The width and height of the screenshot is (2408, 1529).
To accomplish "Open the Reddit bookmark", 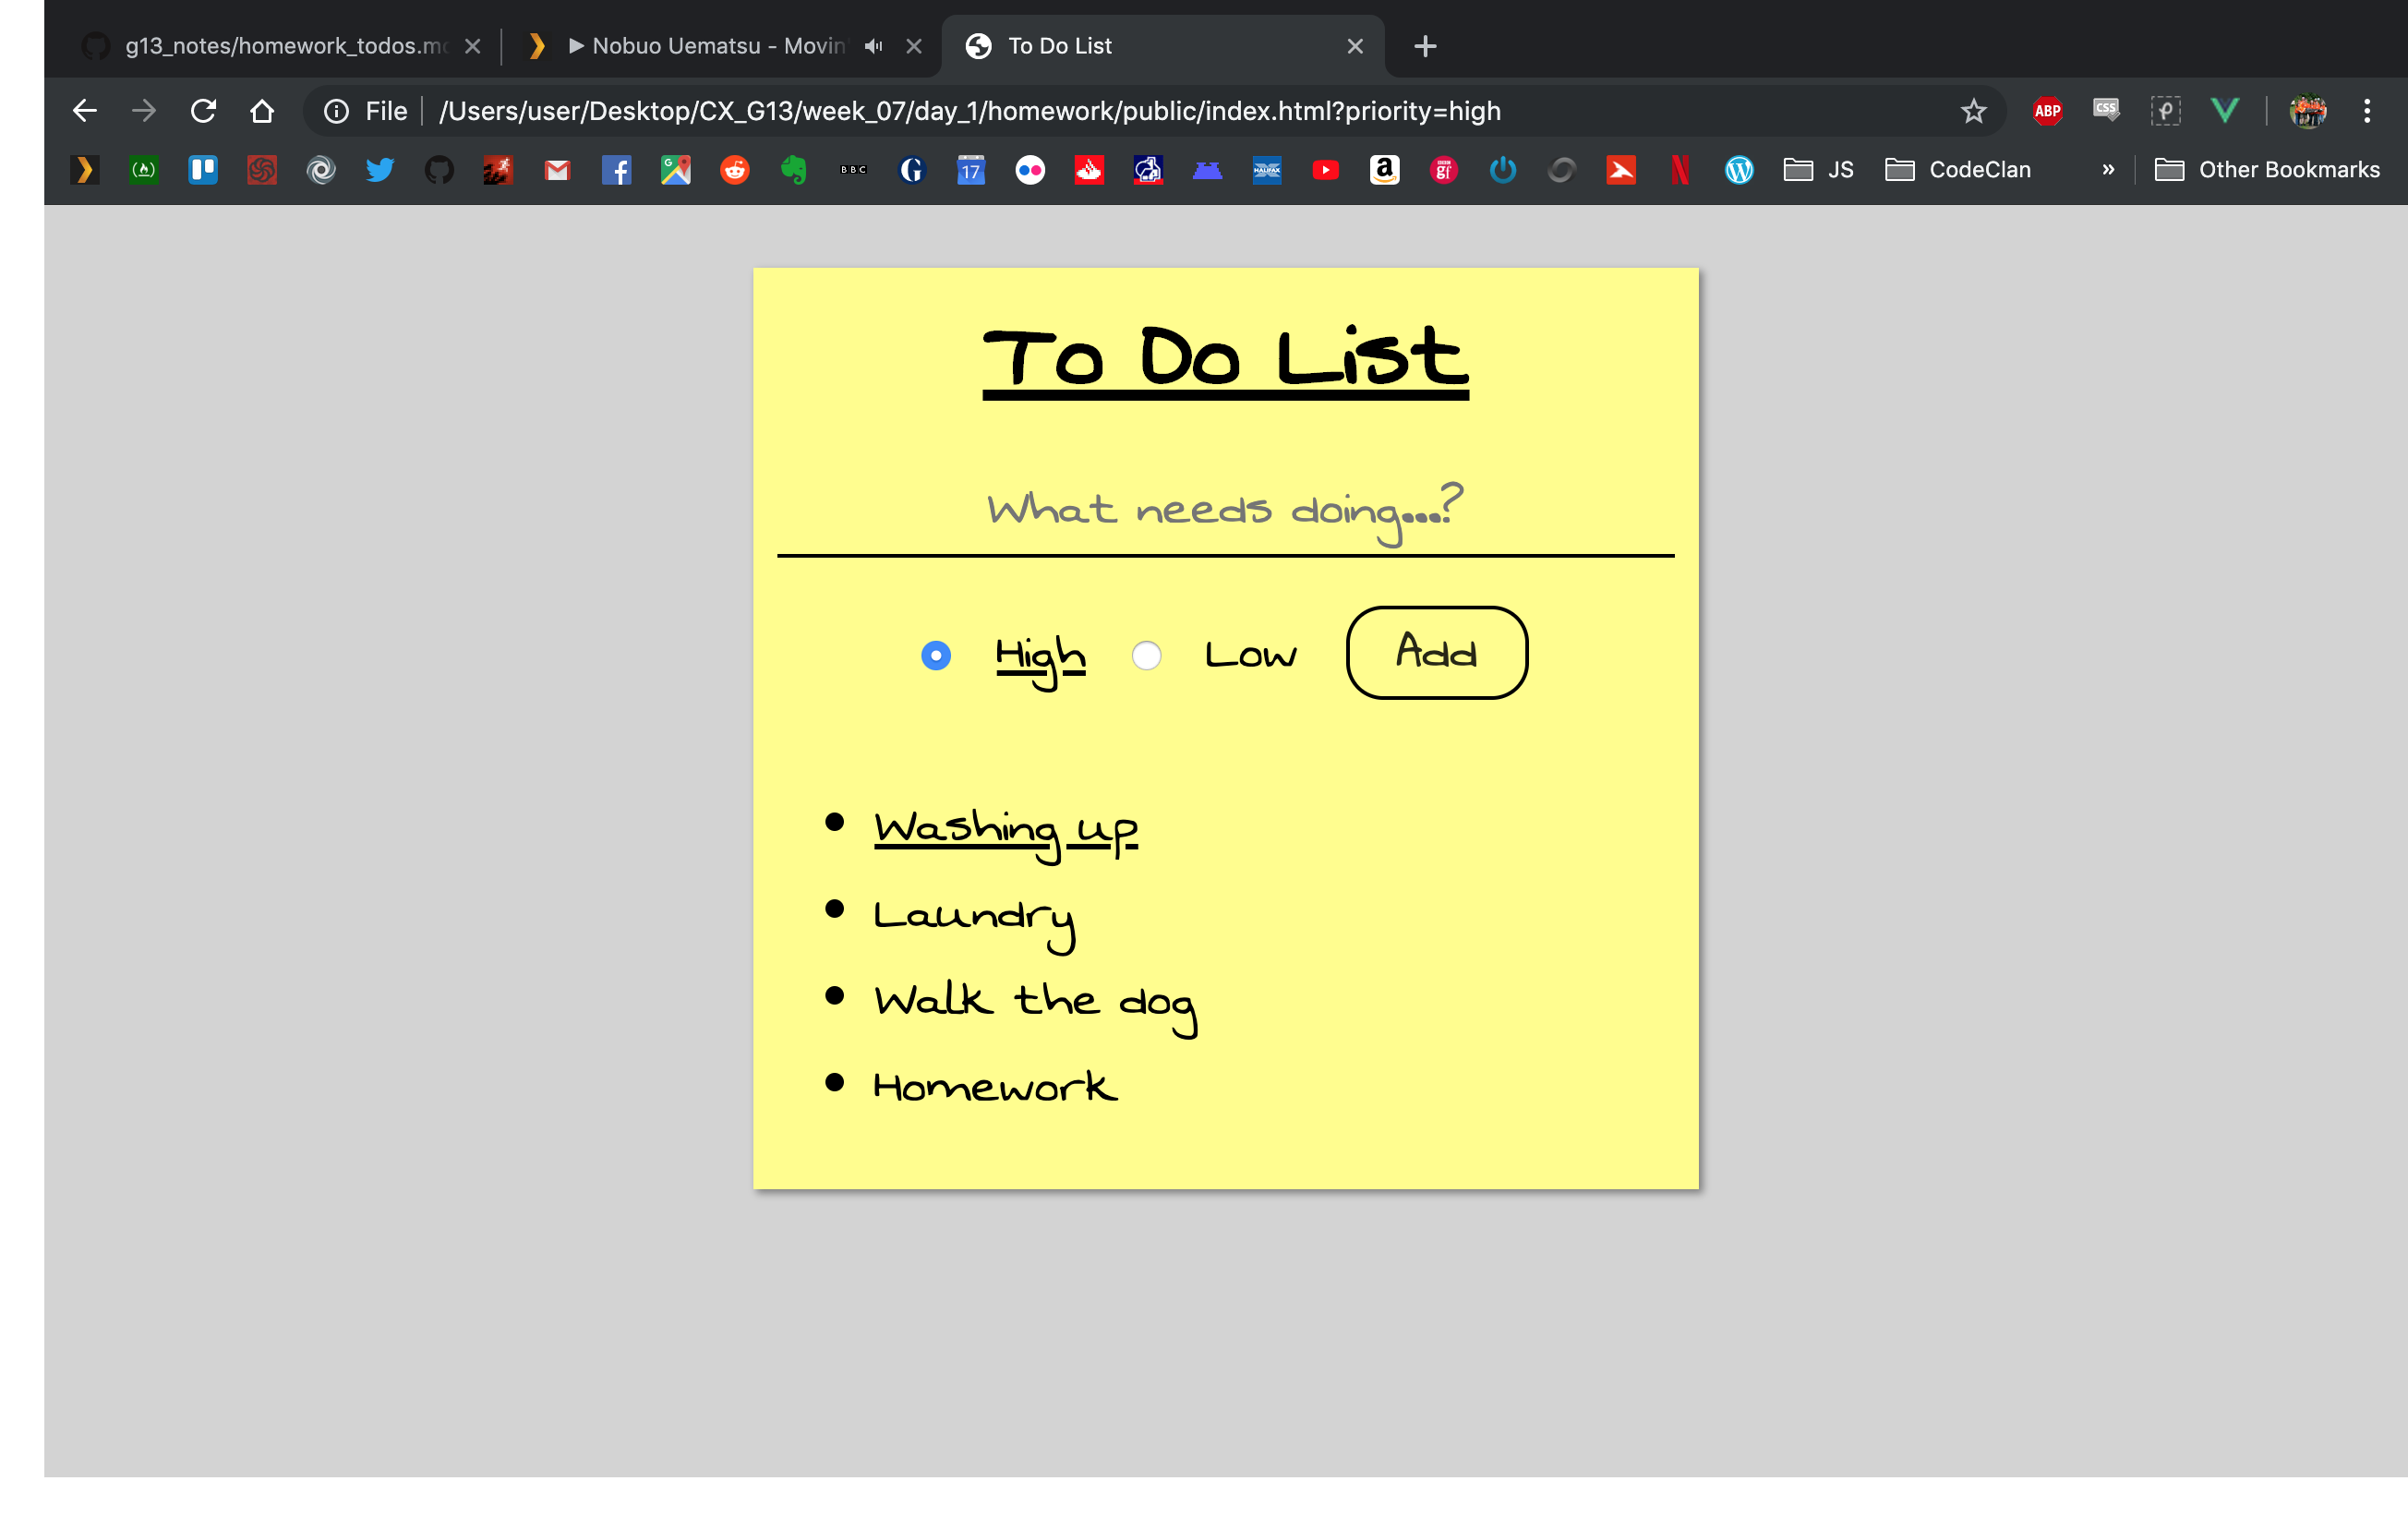I will pyautogui.click(x=735, y=170).
